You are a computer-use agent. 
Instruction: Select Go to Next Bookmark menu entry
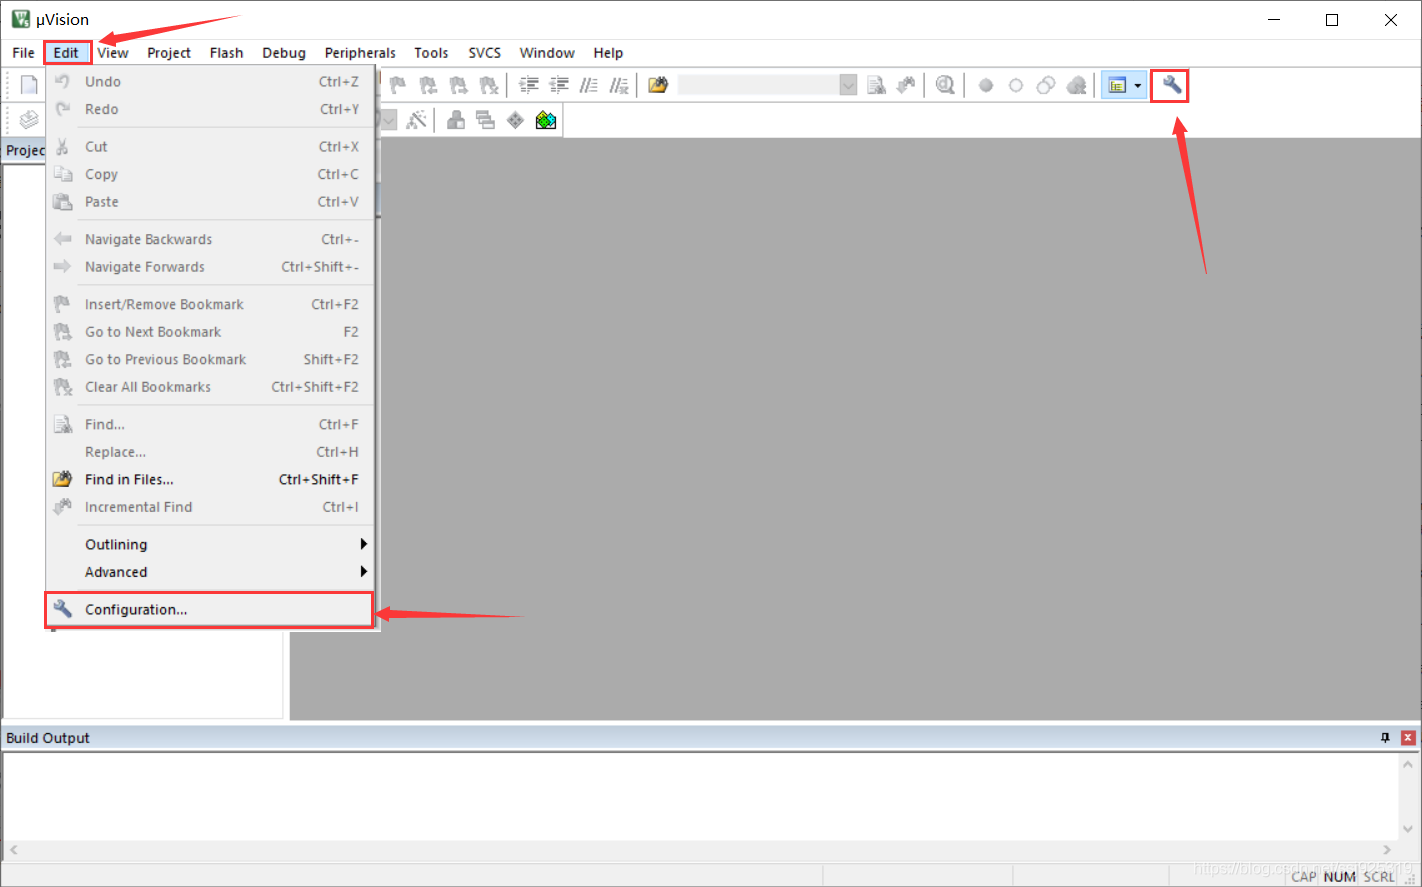(x=209, y=332)
